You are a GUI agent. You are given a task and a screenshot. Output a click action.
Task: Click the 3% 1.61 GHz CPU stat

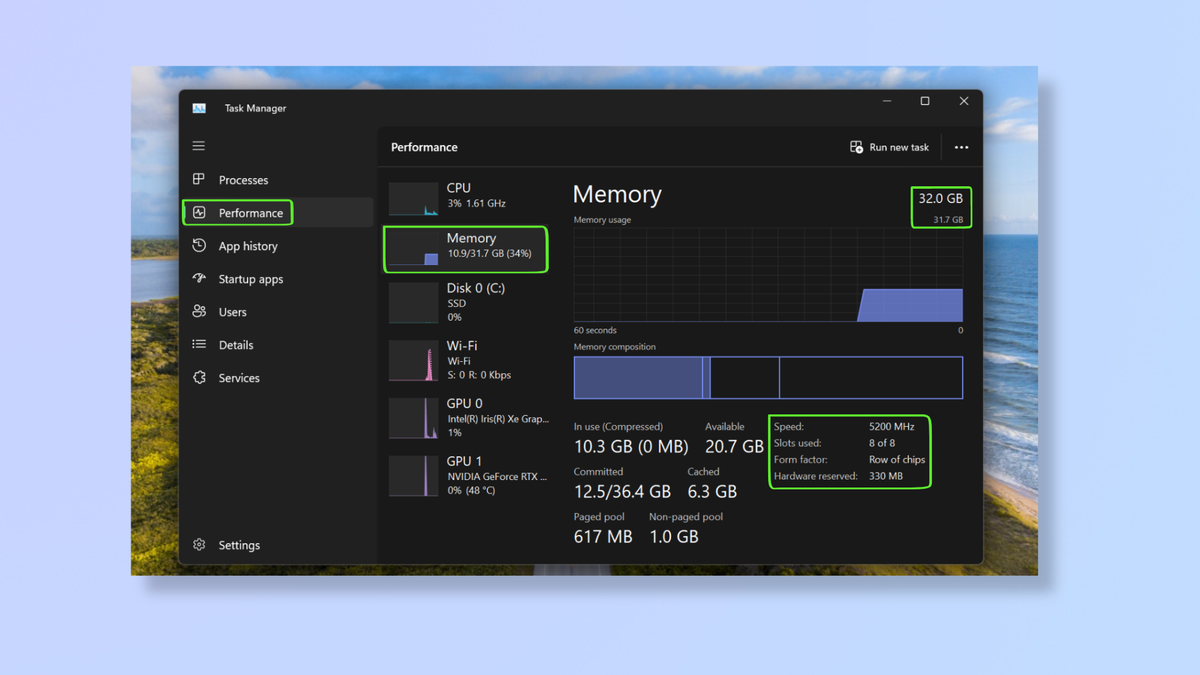pos(476,203)
